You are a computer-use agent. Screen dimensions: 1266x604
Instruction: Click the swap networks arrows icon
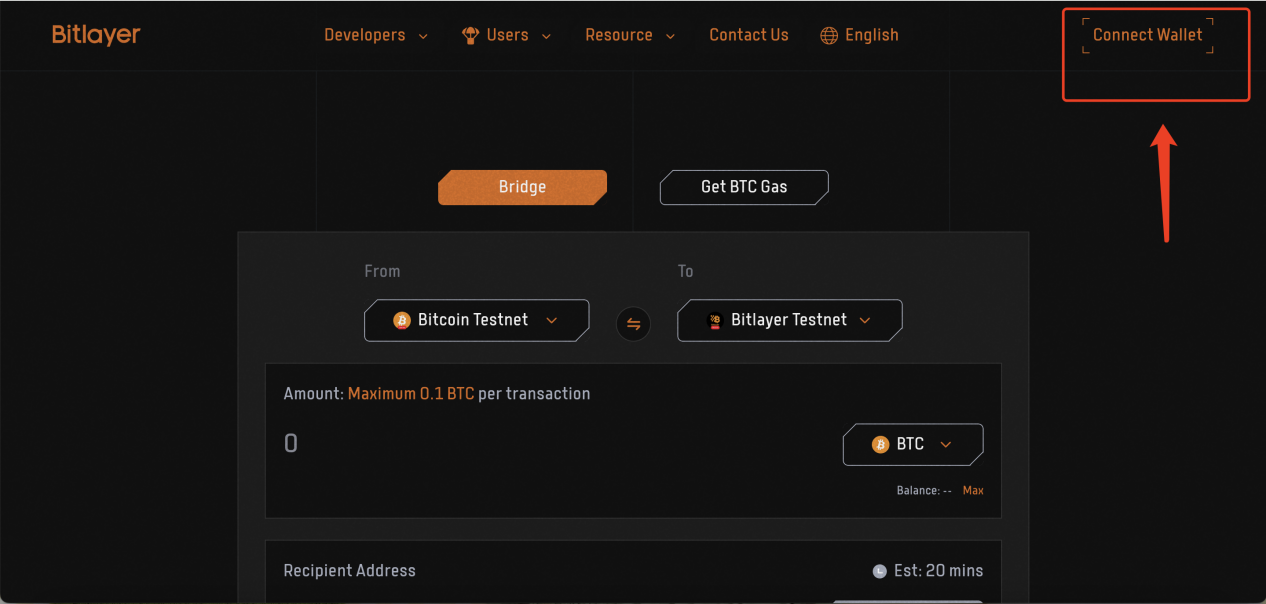pos(633,324)
